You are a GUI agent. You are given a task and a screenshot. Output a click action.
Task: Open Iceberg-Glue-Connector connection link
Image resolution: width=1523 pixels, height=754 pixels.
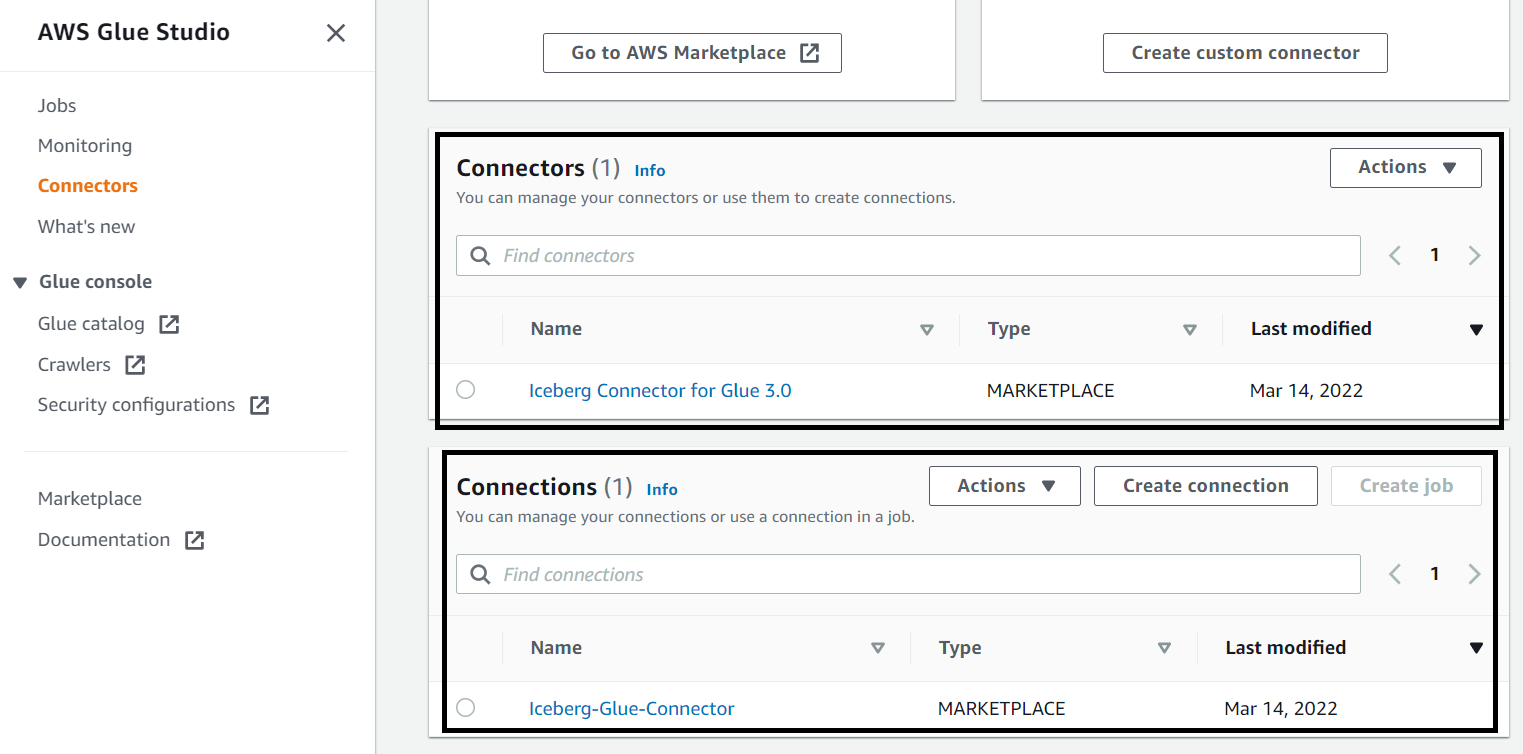tap(632, 709)
